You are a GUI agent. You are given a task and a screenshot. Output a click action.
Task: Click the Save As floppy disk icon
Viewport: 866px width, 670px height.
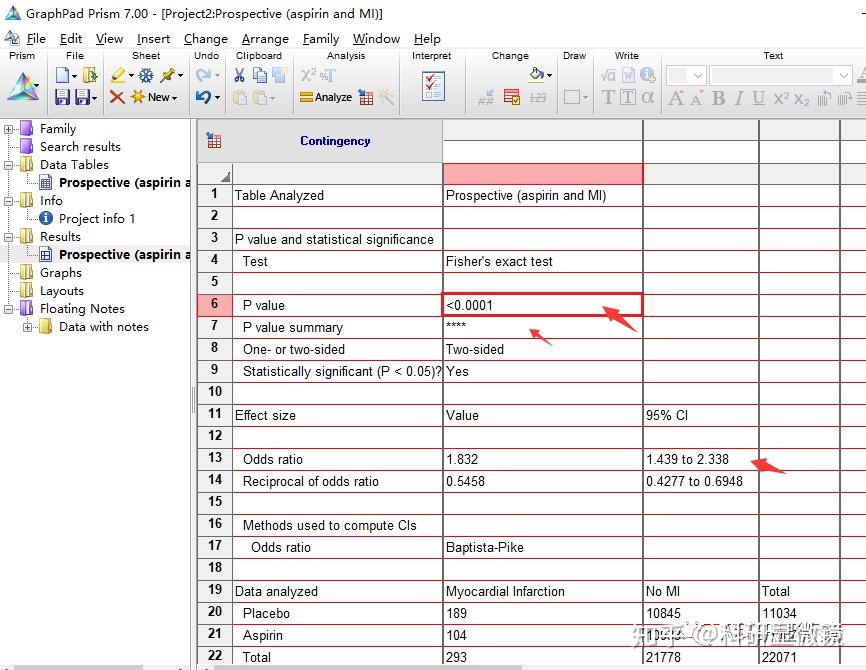(x=82, y=97)
